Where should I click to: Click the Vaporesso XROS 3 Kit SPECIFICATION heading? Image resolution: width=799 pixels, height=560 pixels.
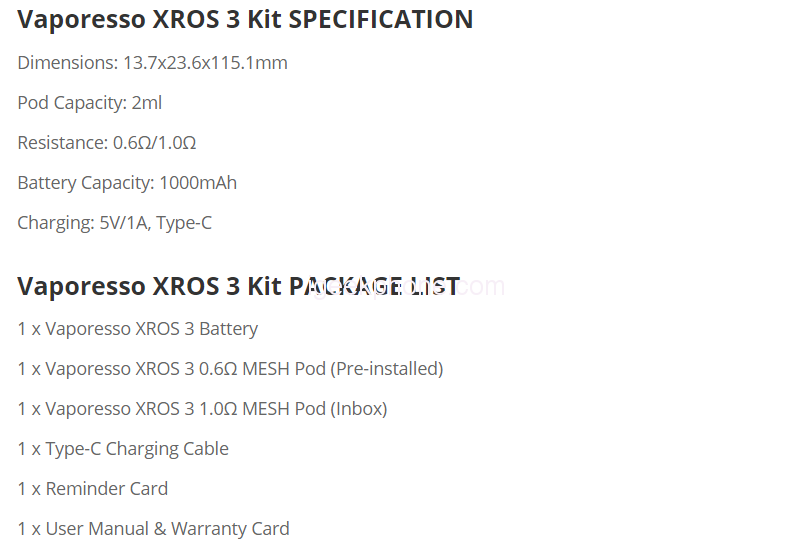[245, 19]
